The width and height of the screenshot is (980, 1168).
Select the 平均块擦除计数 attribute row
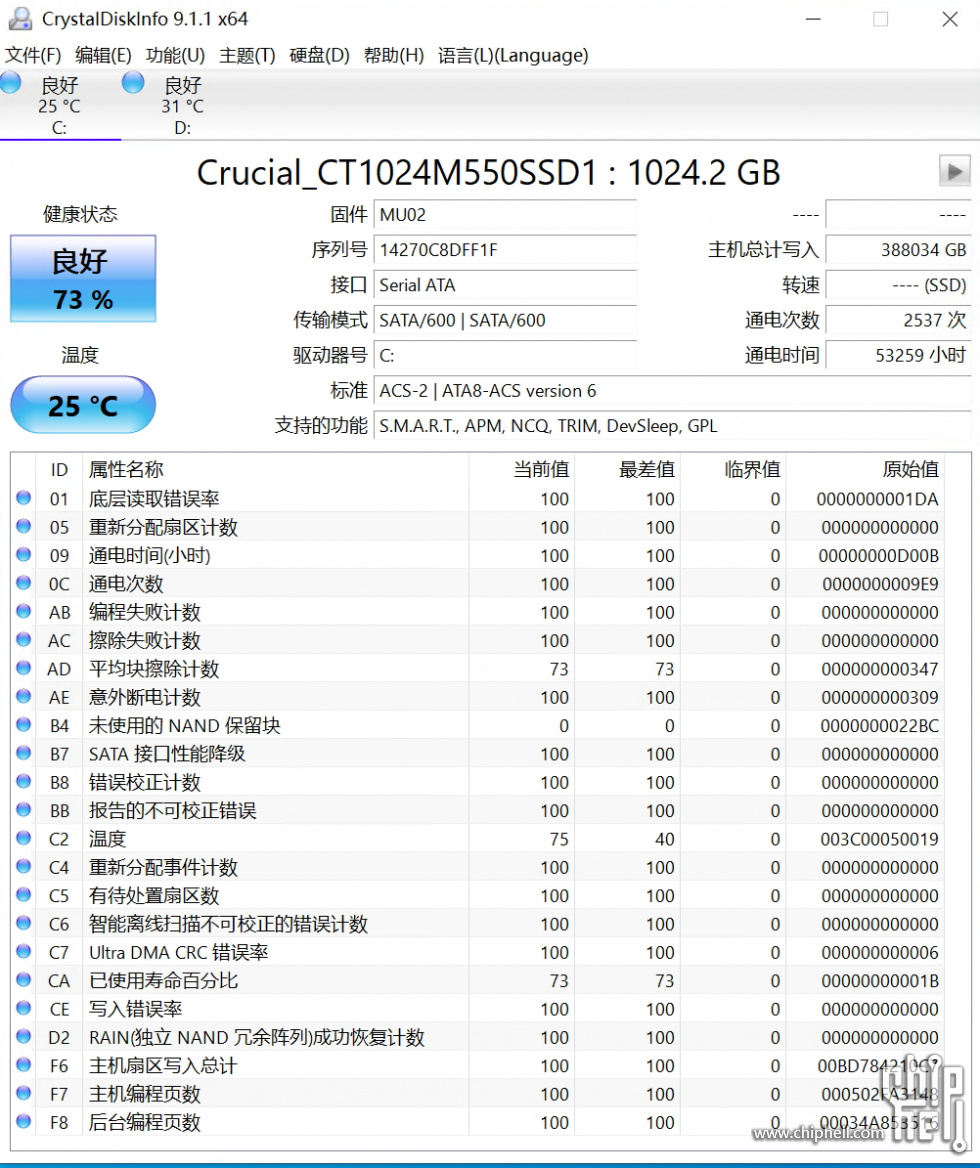(477, 668)
